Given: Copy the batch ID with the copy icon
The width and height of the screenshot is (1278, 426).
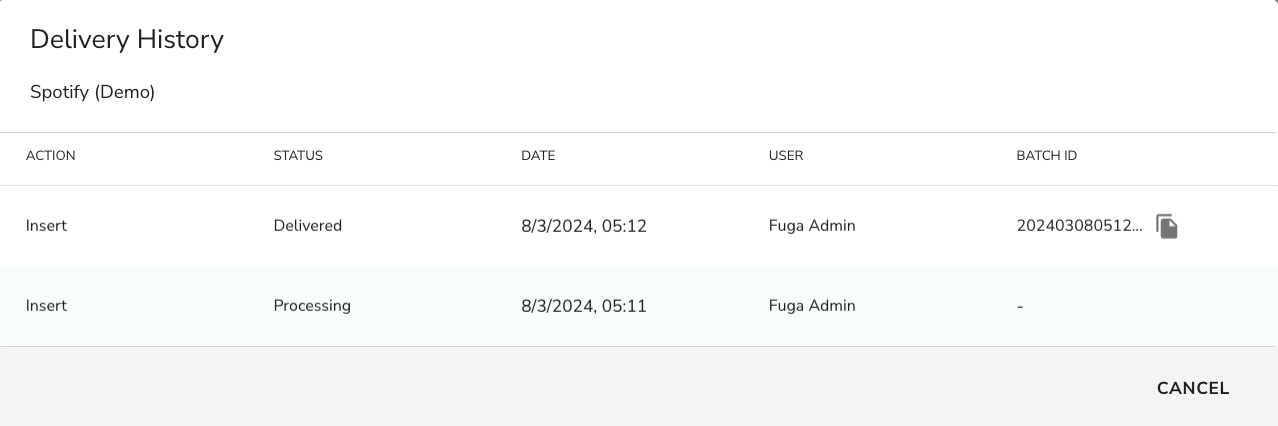Looking at the screenshot, I should (x=1167, y=226).
